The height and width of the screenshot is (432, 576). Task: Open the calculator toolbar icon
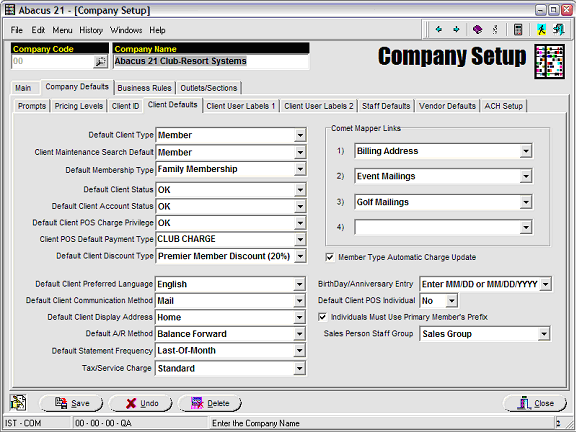pyautogui.click(x=518, y=29)
